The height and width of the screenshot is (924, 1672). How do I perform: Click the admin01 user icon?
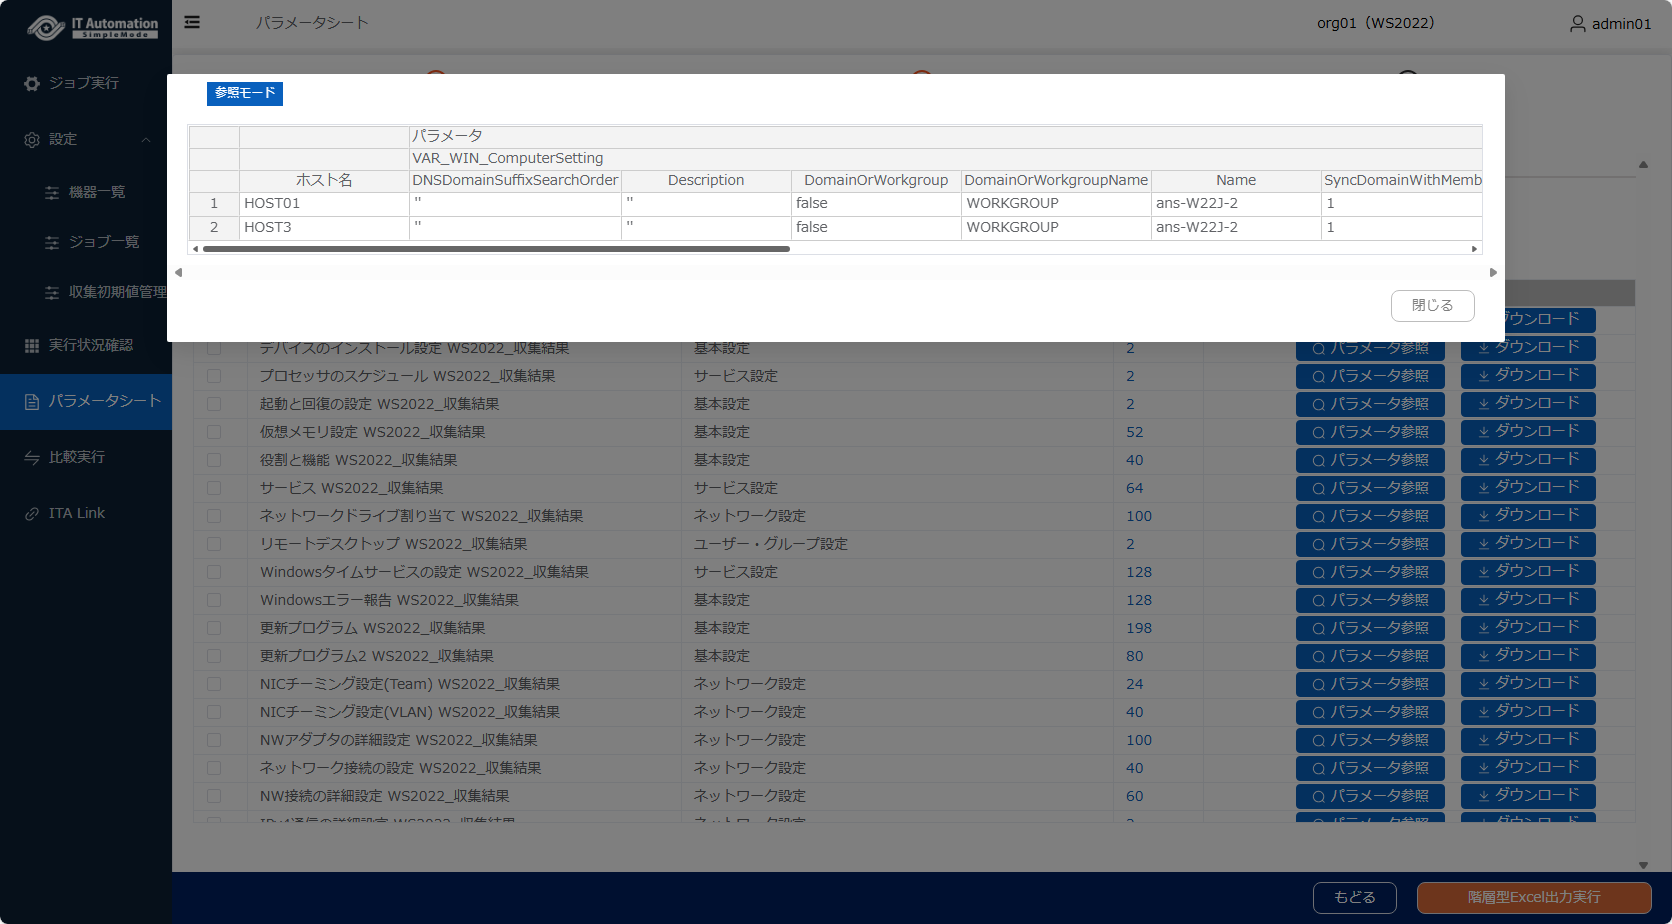coord(1577,23)
